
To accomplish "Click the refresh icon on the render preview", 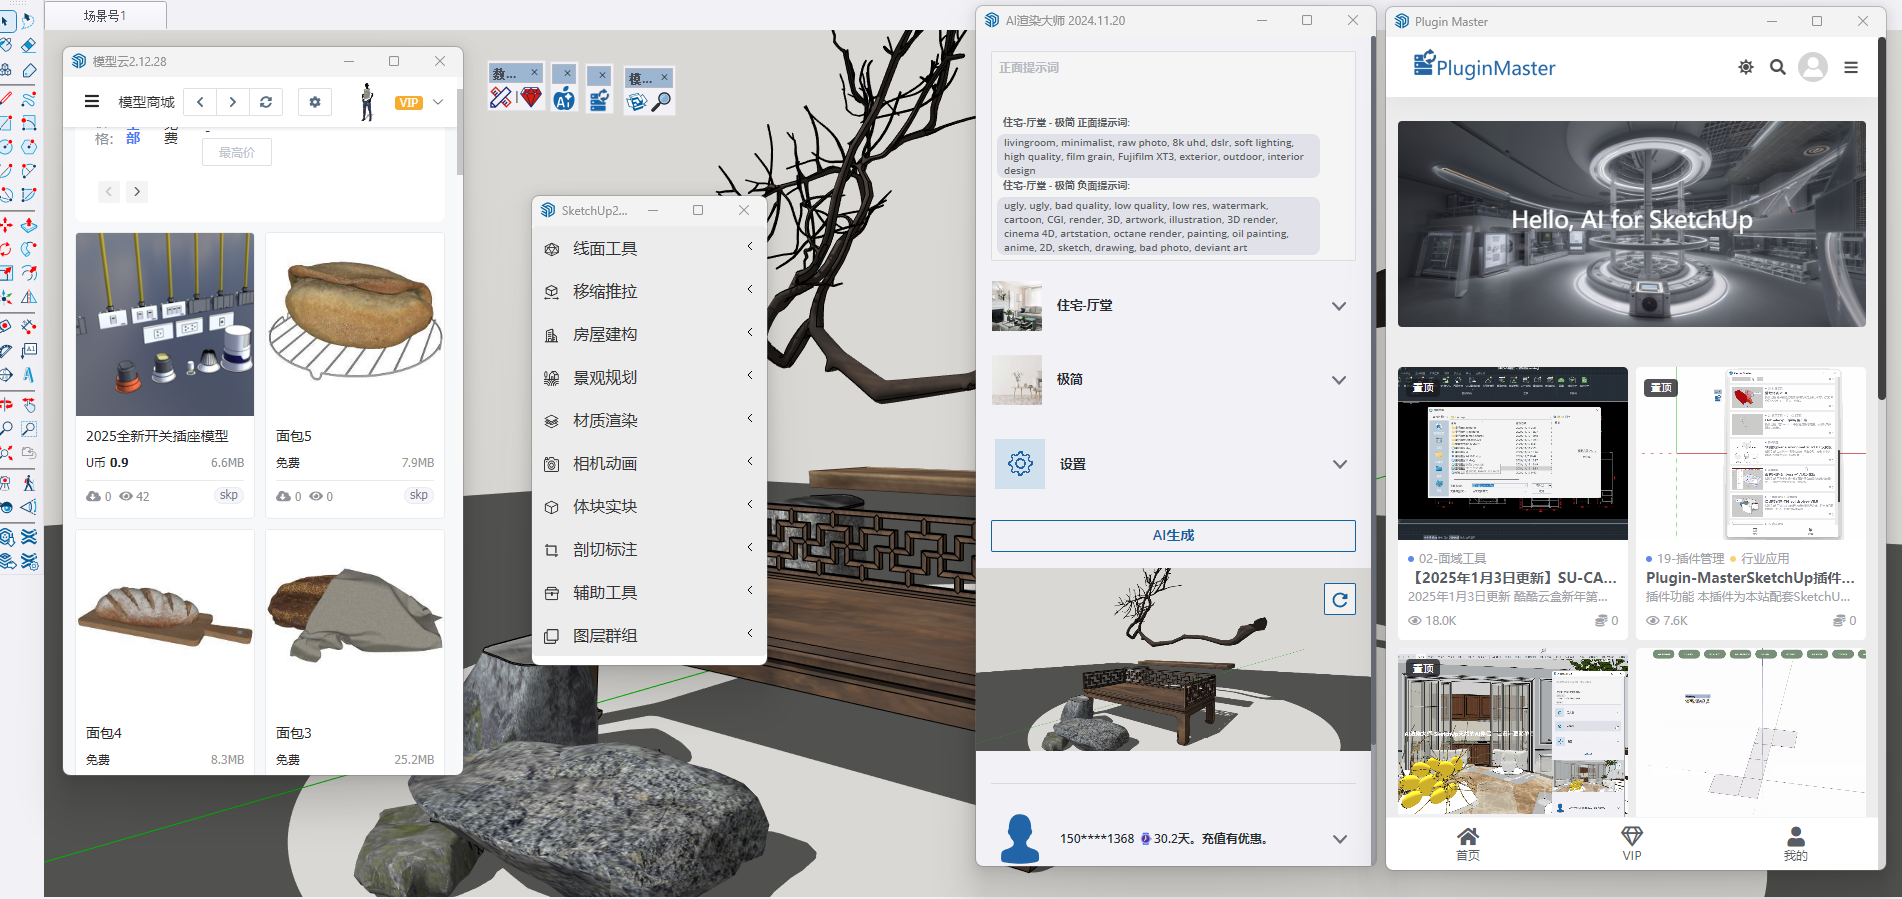I will click(x=1339, y=599).
